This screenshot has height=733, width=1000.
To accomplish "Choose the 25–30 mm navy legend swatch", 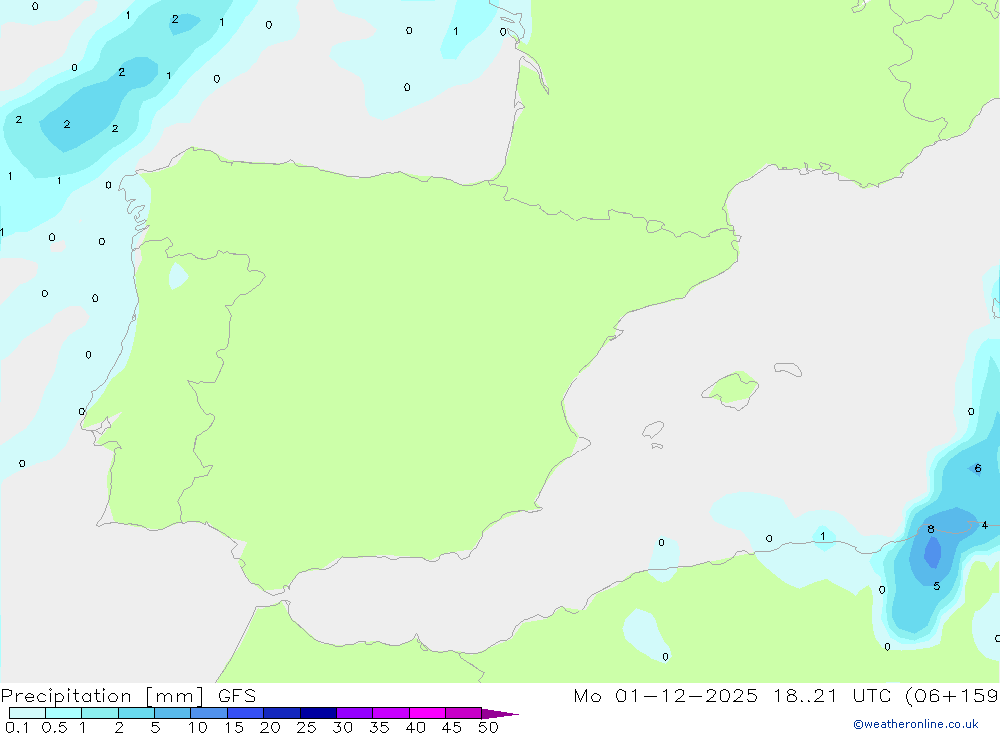I will 318,713.
